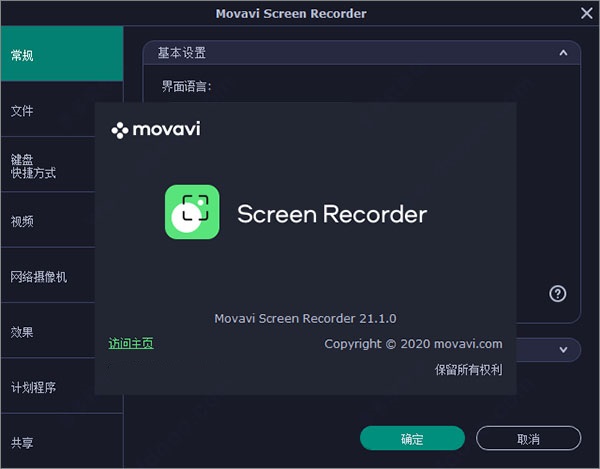The image size is (600, 469).
Task: Open the 常规 general settings tab
Action: [x=62, y=54]
